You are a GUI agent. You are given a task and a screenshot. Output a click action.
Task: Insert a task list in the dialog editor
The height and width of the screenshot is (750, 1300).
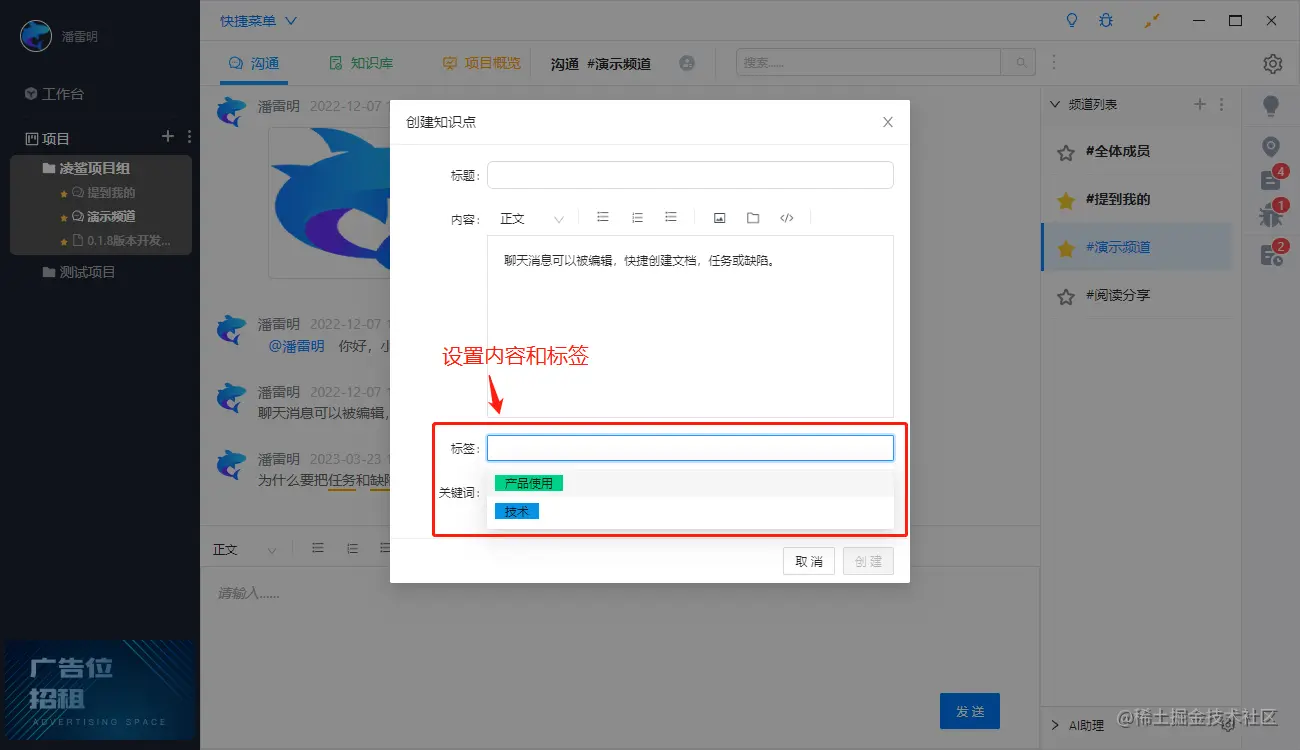pyautogui.click(x=671, y=218)
